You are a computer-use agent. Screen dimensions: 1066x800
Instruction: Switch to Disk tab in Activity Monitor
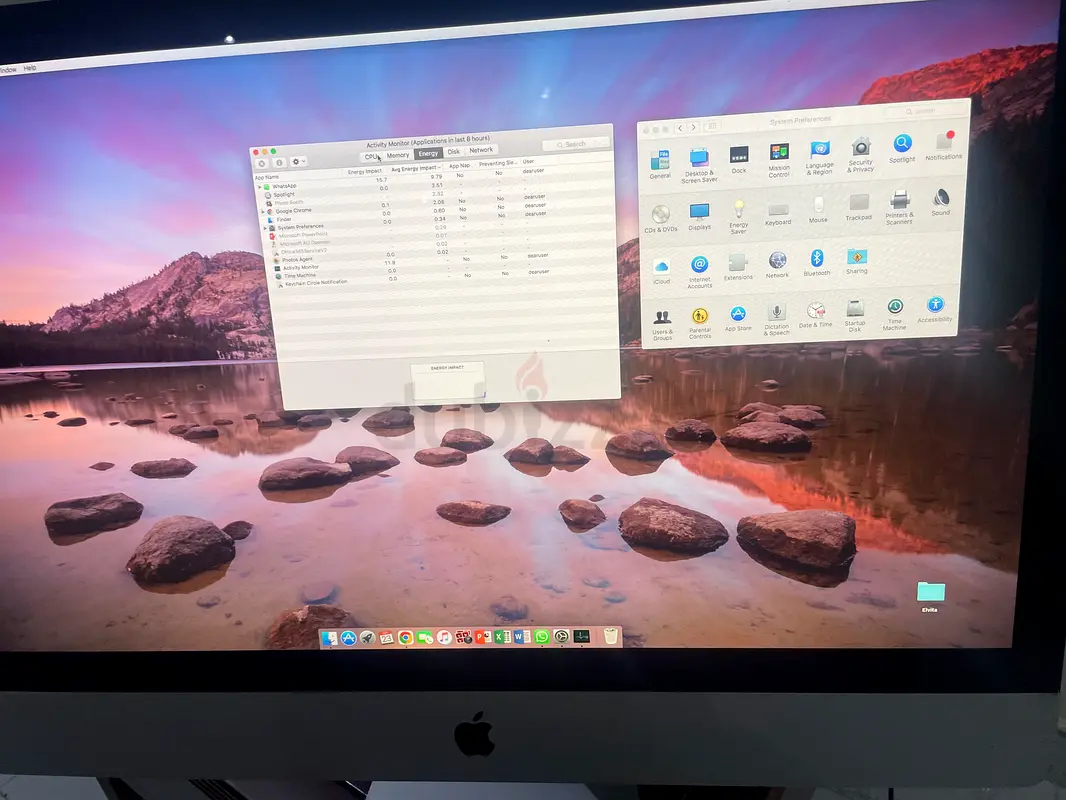[453, 152]
